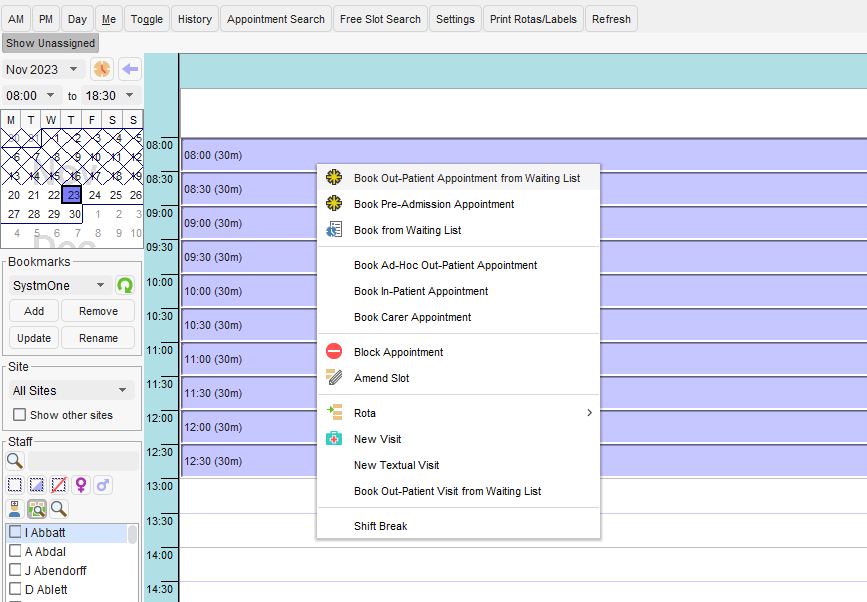Click into the staff search field
Image resolution: width=867 pixels, height=602 pixels.
pyautogui.click(x=83, y=460)
